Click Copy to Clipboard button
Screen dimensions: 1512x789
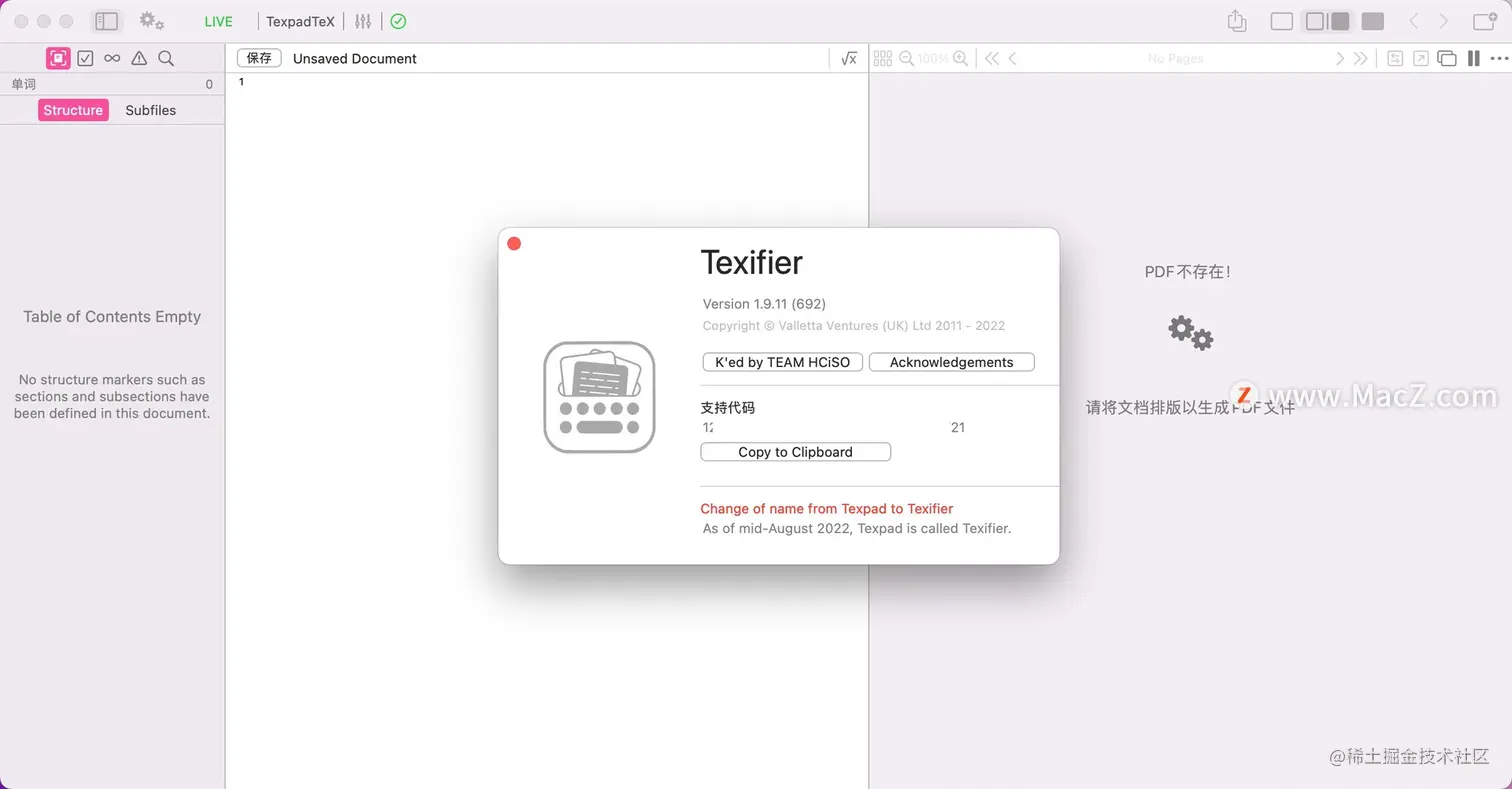796,452
